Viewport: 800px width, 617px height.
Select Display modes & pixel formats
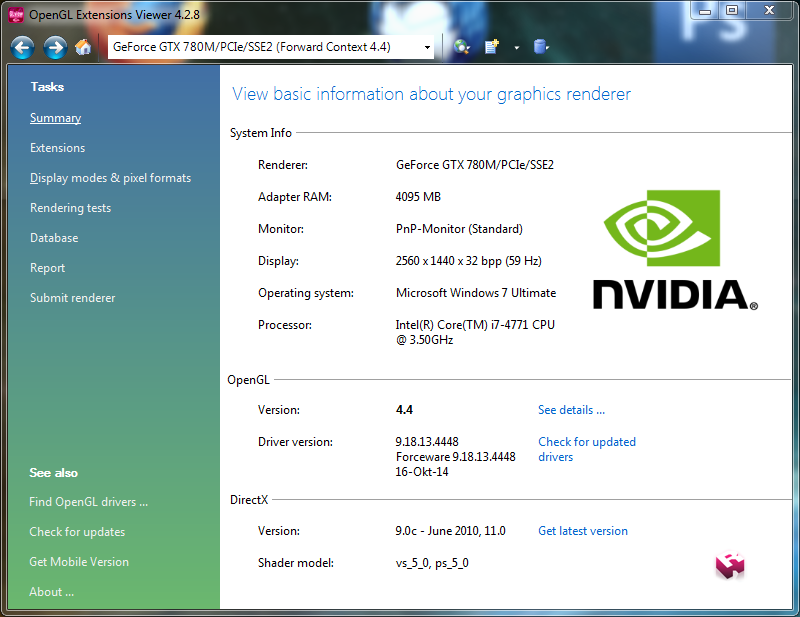pyautogui.click(x=110, y=178)
